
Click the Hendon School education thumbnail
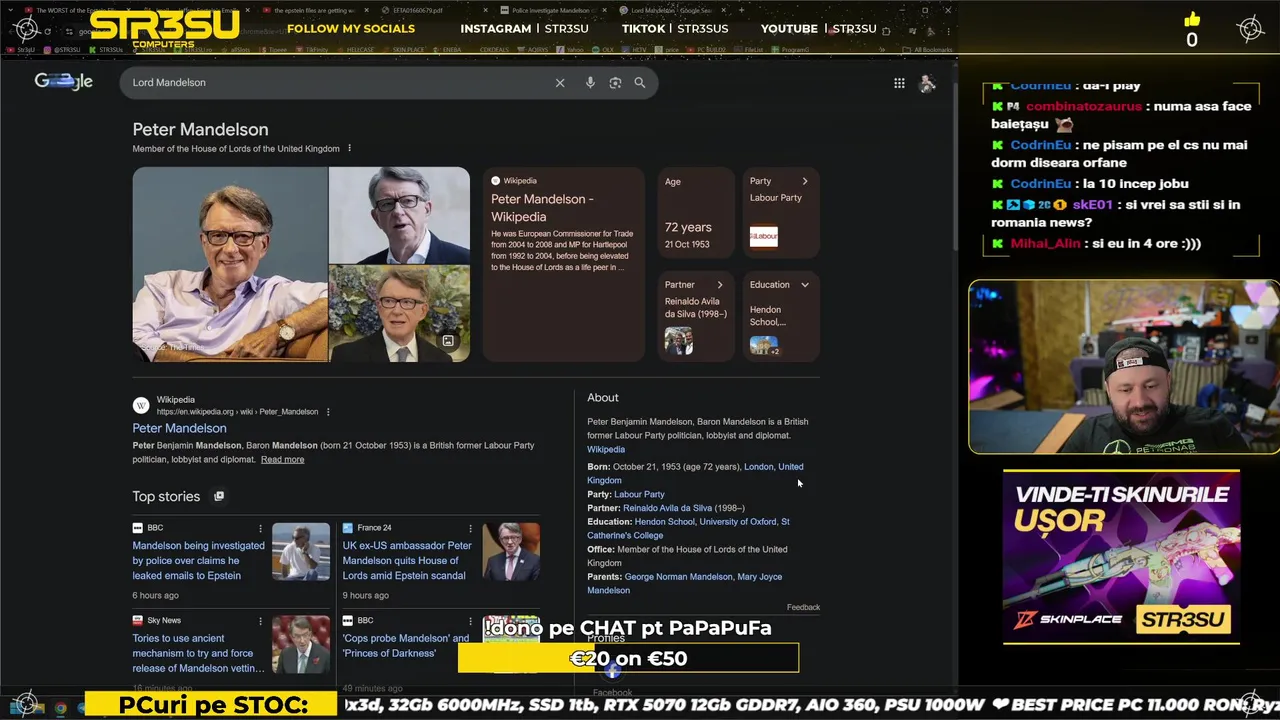tap(764, 344)
